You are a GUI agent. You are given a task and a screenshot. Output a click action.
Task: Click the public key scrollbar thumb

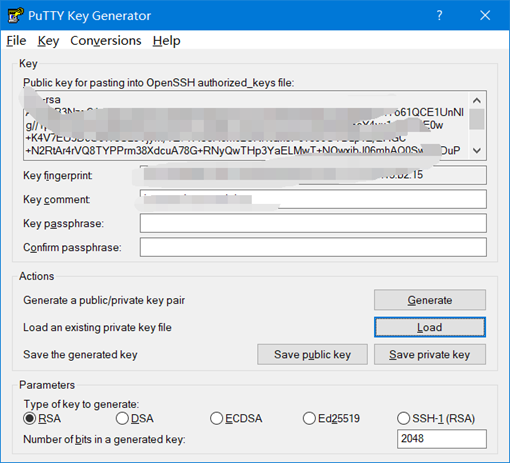(x=477, y=119)
